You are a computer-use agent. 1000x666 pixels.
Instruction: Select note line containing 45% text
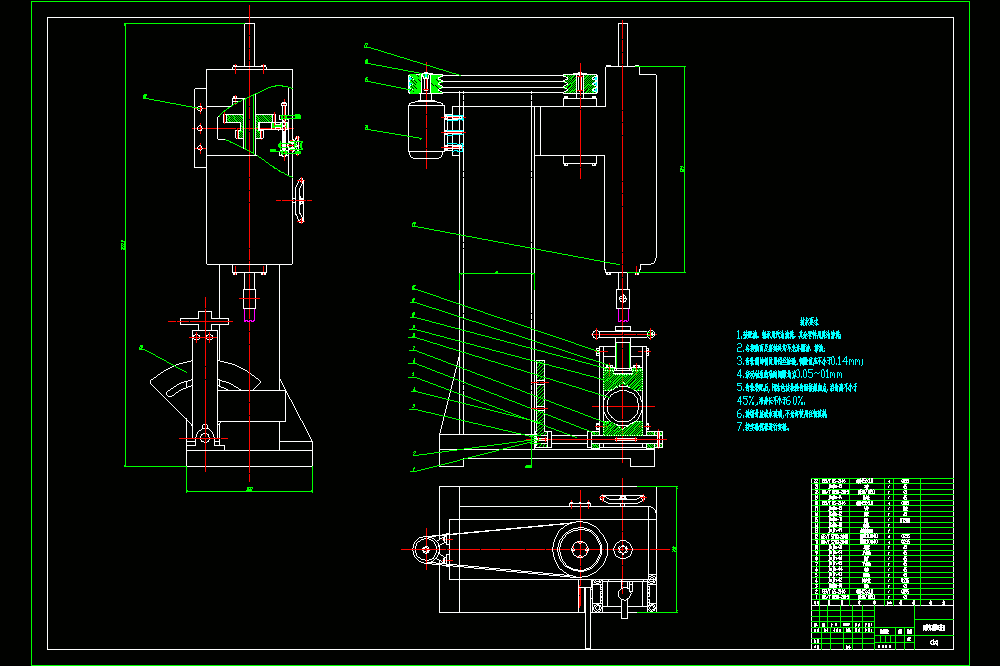[x=770, y=401]
